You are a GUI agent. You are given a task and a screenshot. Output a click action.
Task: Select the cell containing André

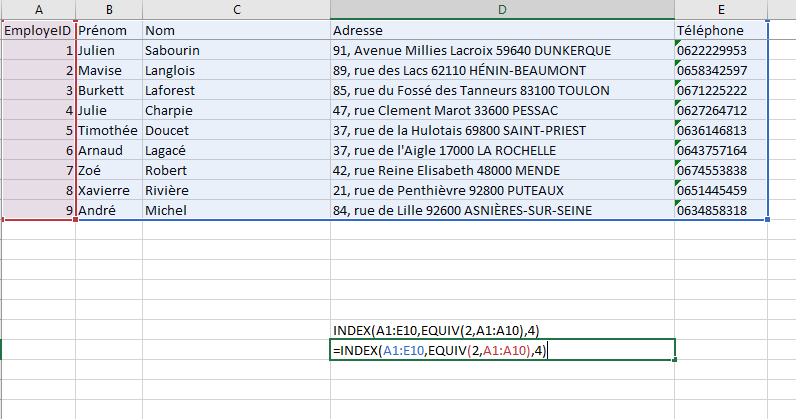pos(109,210)
